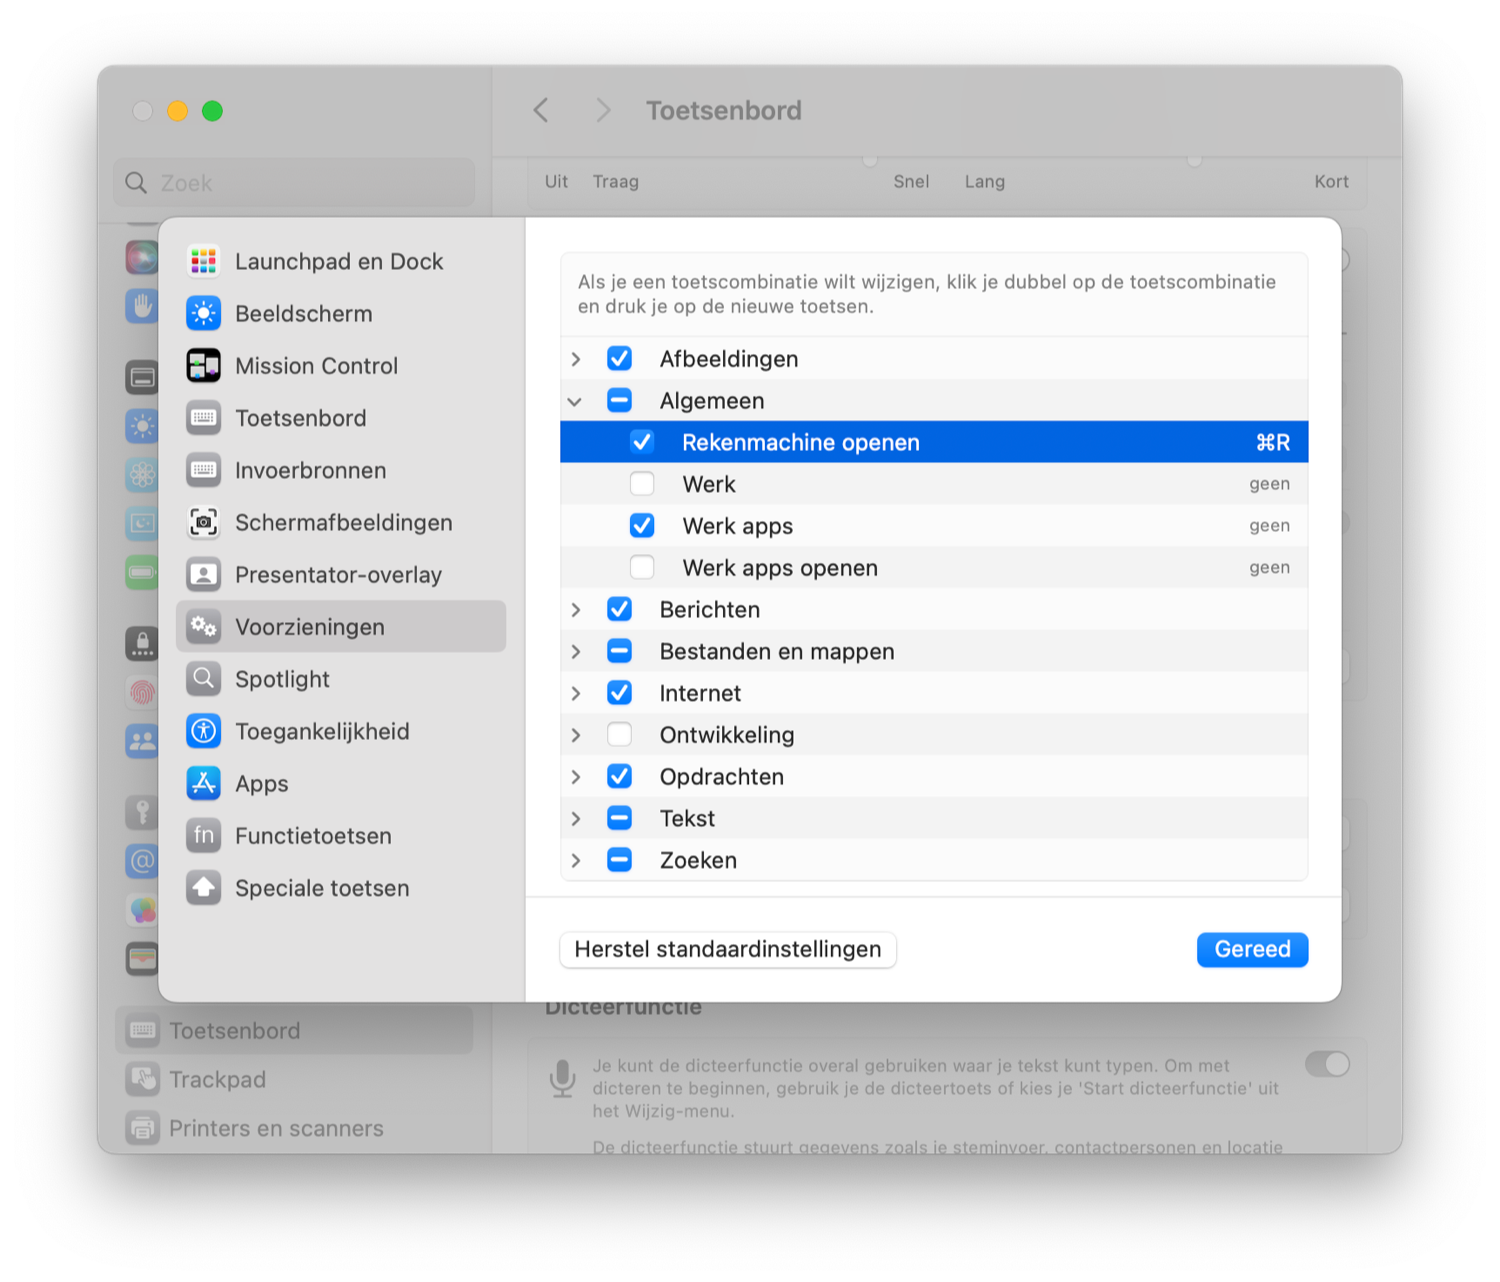Click the repeat delay slider knob
The width and height of the screenshot is (1500, 1282).
pyautogui.click(x=1194, y=159)
